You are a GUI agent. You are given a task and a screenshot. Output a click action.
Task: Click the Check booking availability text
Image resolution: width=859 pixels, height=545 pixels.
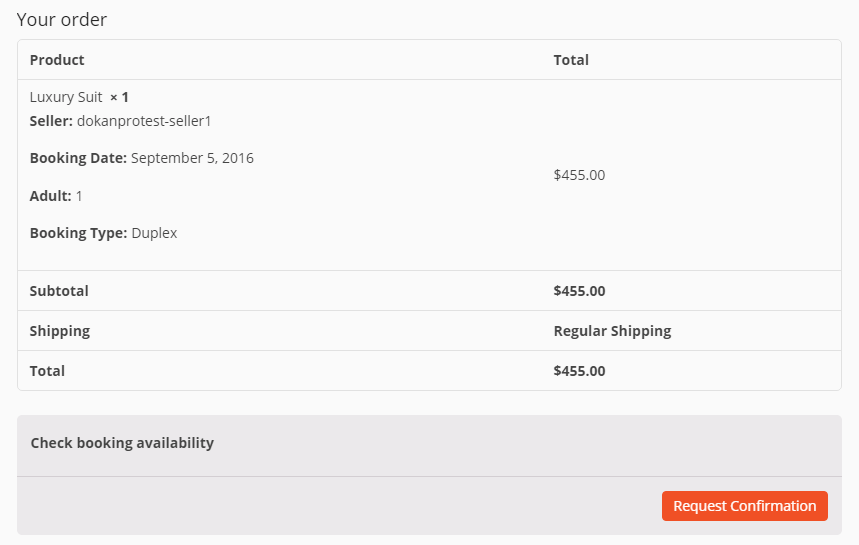(122, 443)
